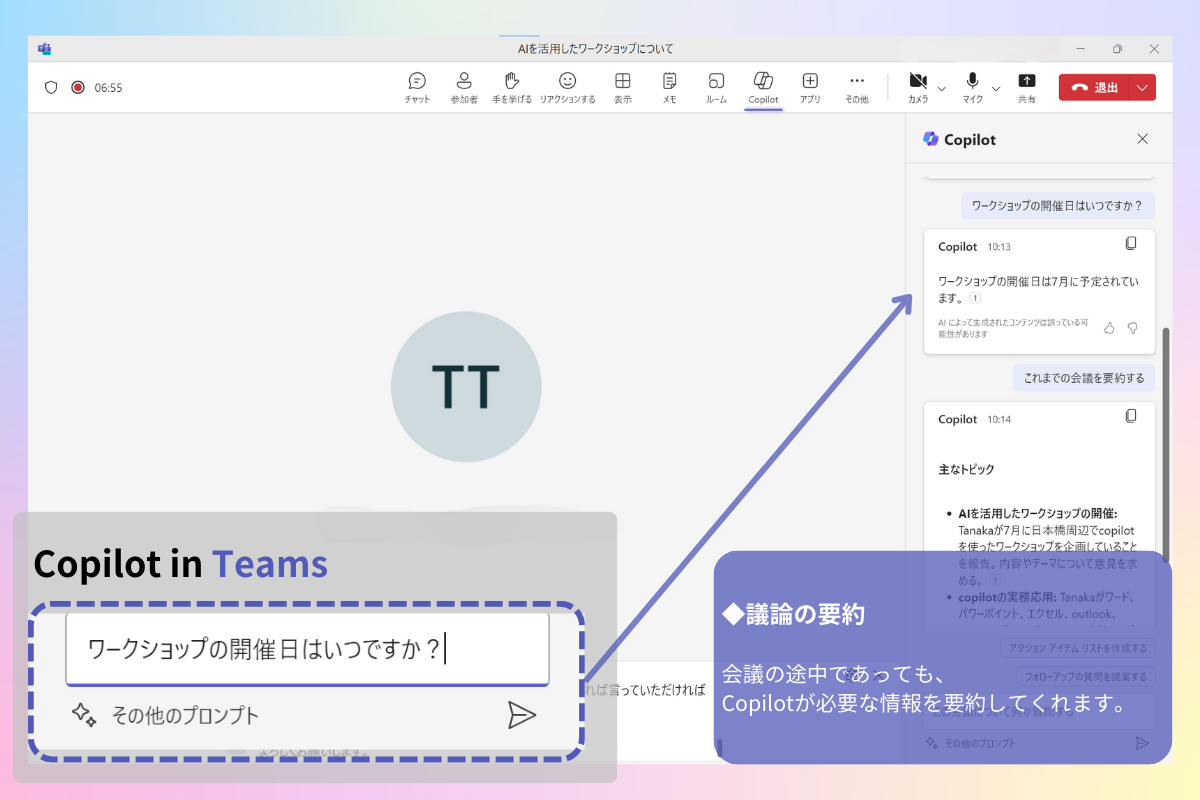
Task: Expand the microphone options dropdown arrow
Action: point(995,88)
